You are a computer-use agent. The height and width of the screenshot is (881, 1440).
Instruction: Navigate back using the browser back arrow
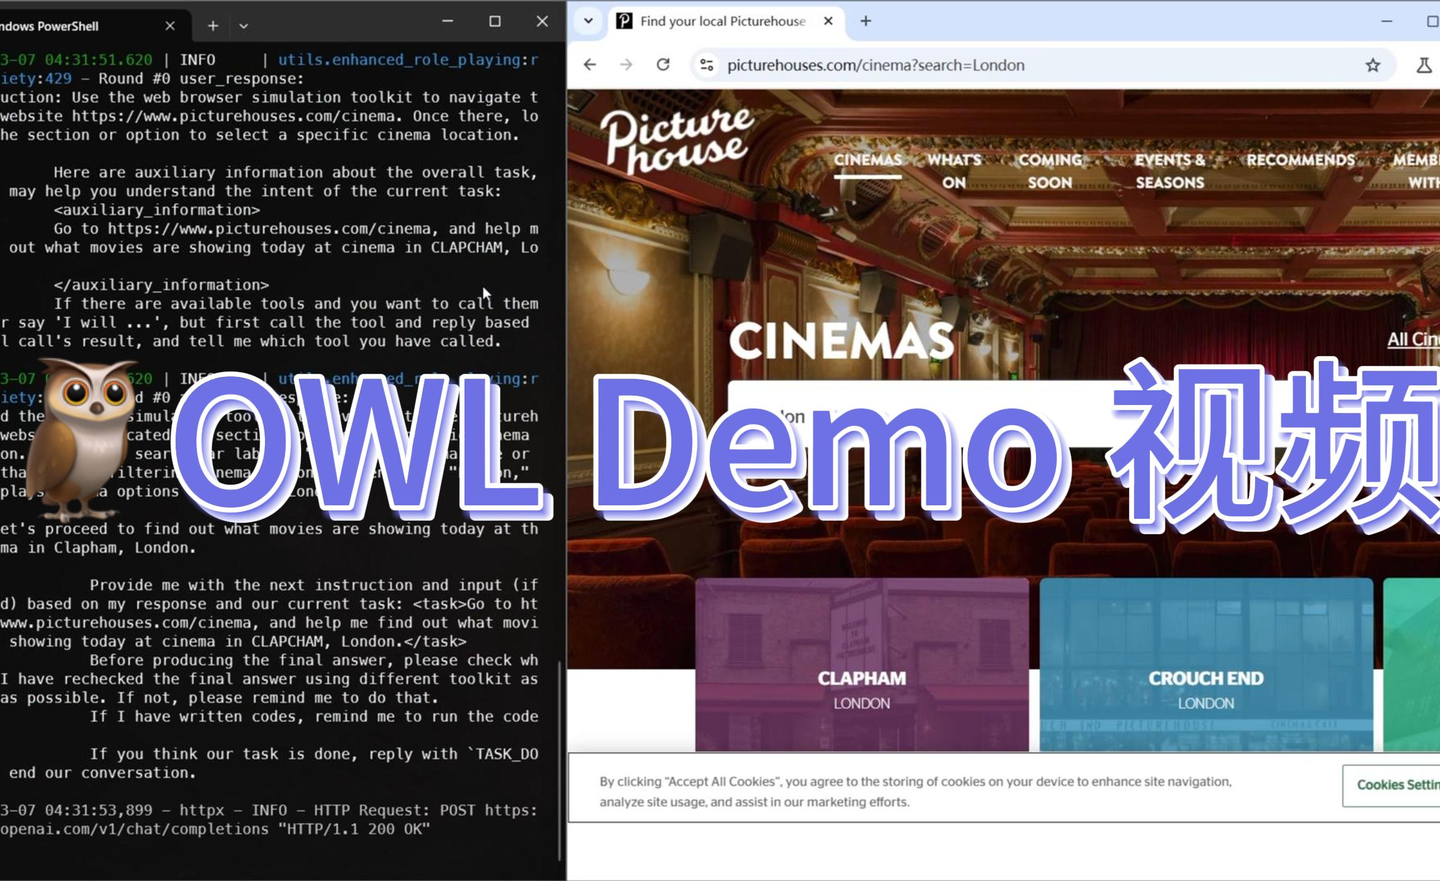[x=590, y=64]
